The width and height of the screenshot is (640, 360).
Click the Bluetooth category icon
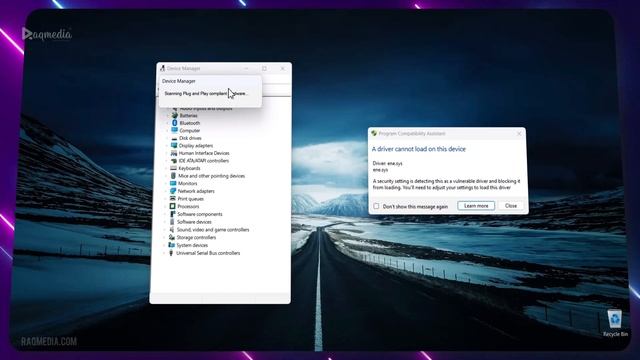(175, 123)
